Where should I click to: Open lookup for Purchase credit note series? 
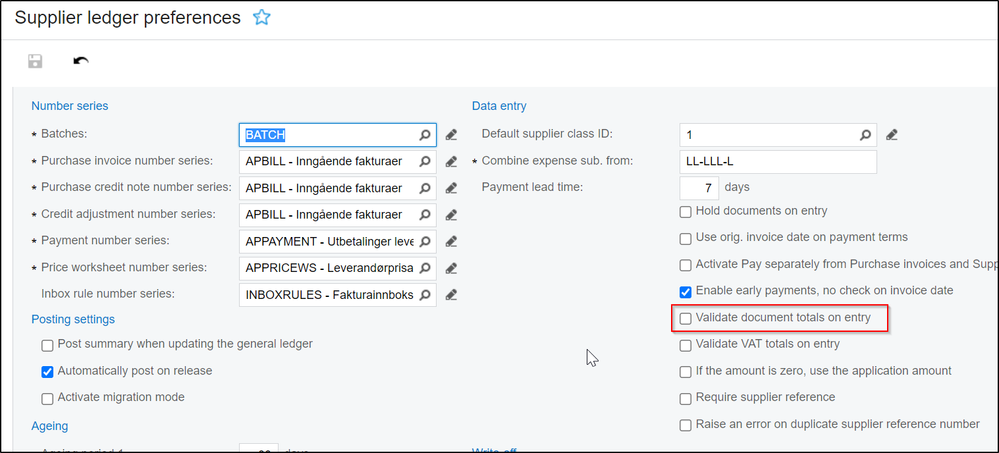[425, 188]
